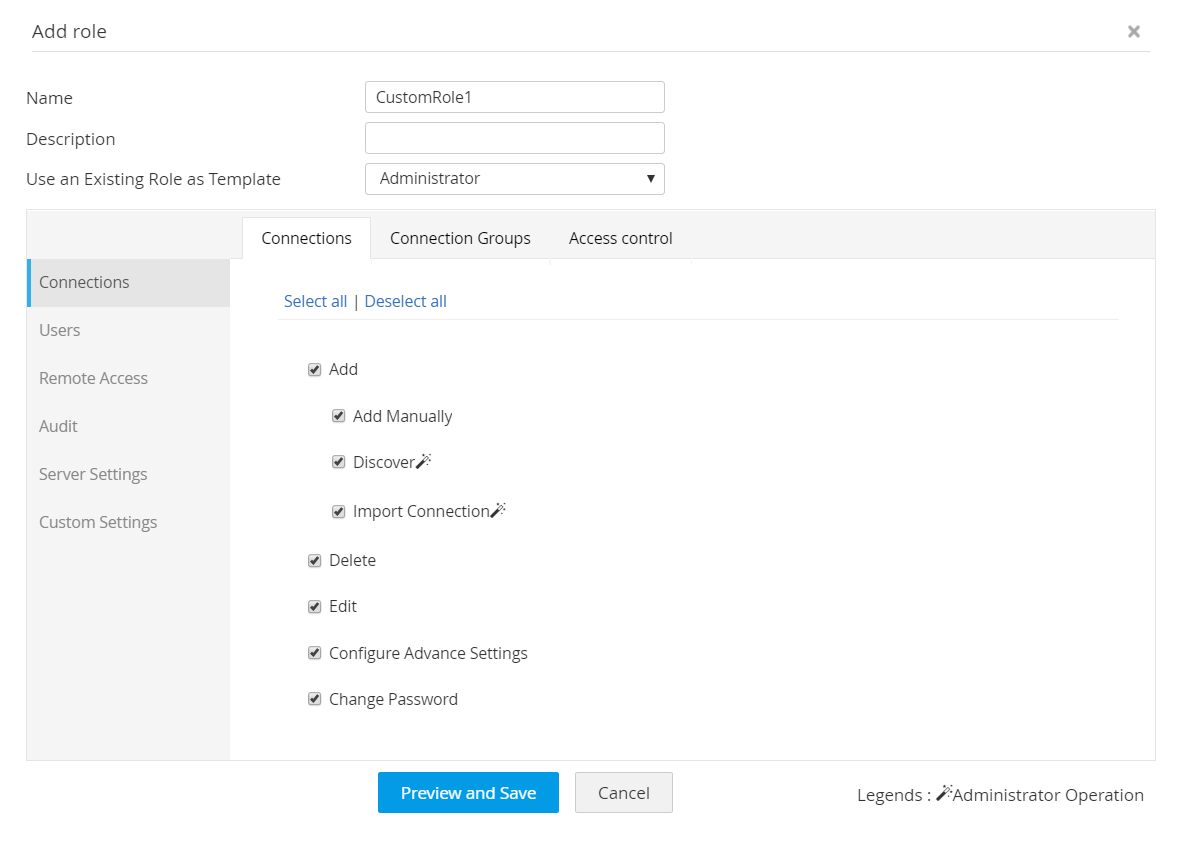Disable the Change Password permission
Screen dimensions: 1183x847
[314, 698]
